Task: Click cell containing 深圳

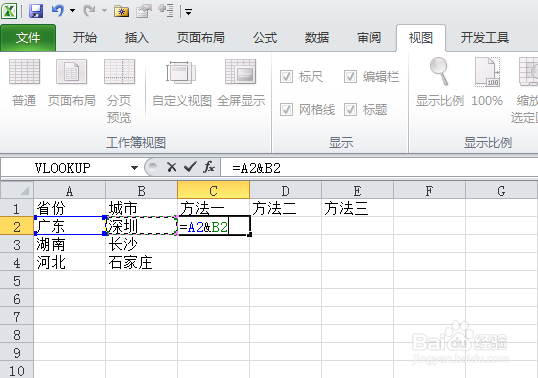Action: coord(141,226)
